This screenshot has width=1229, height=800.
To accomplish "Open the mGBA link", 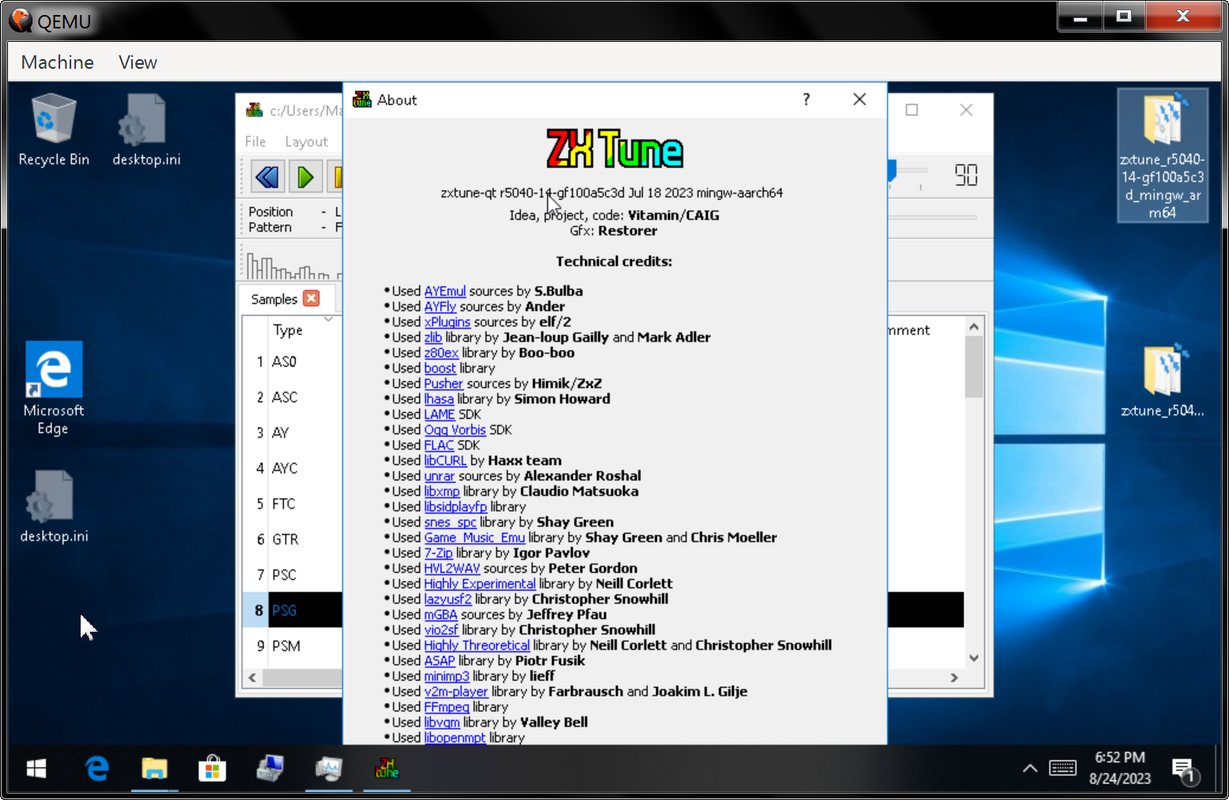I will (x=440, y=614).
